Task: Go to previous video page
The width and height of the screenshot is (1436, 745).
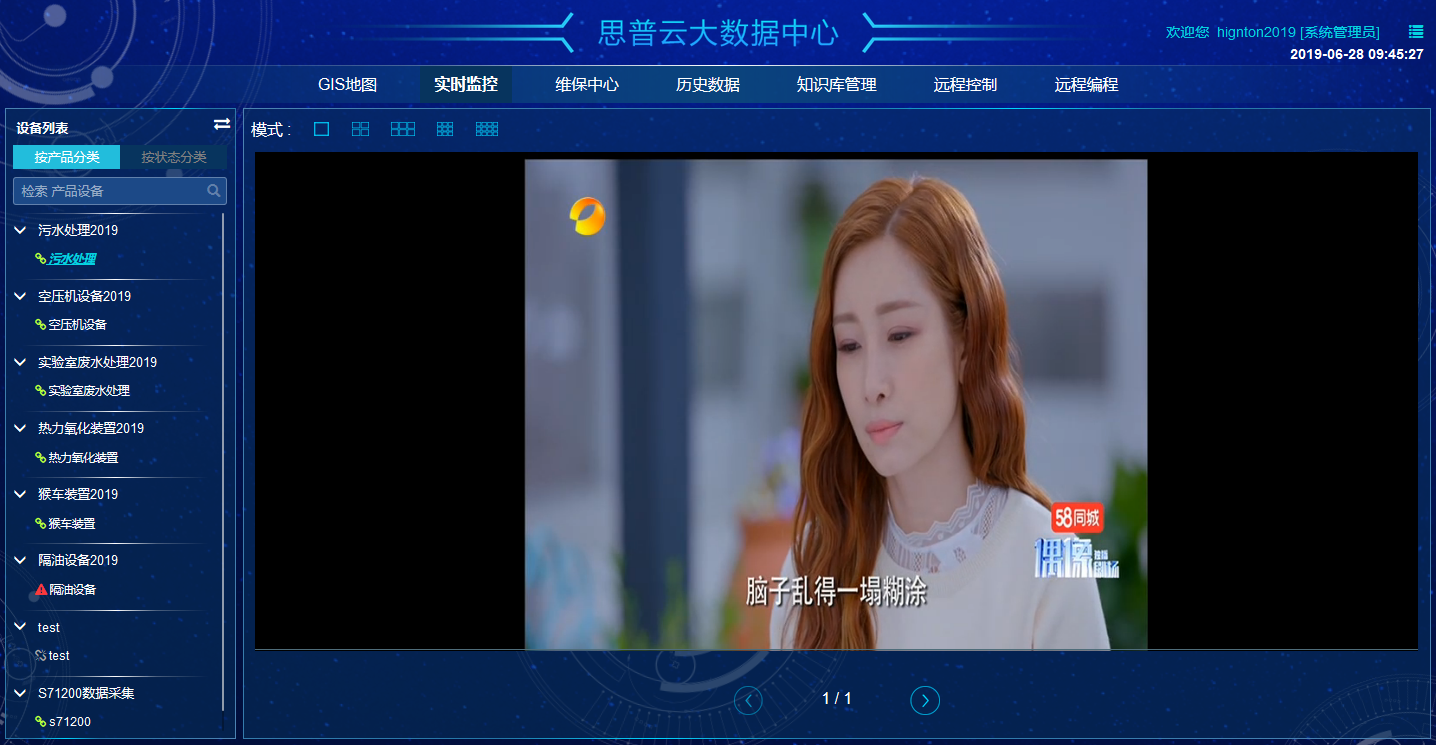Action: 748,700
